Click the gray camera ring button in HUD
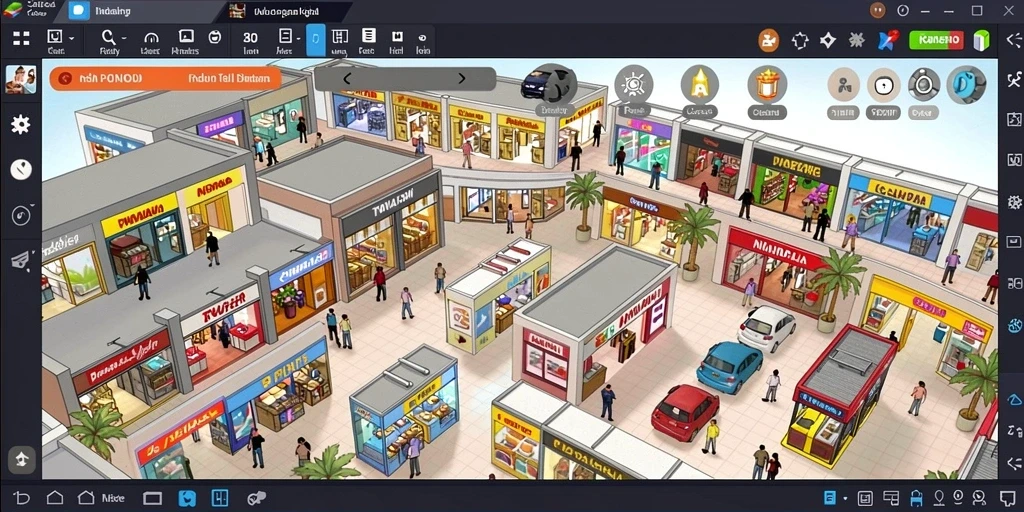This screenshot has height=512, width=1024. (x=923, y=85)
